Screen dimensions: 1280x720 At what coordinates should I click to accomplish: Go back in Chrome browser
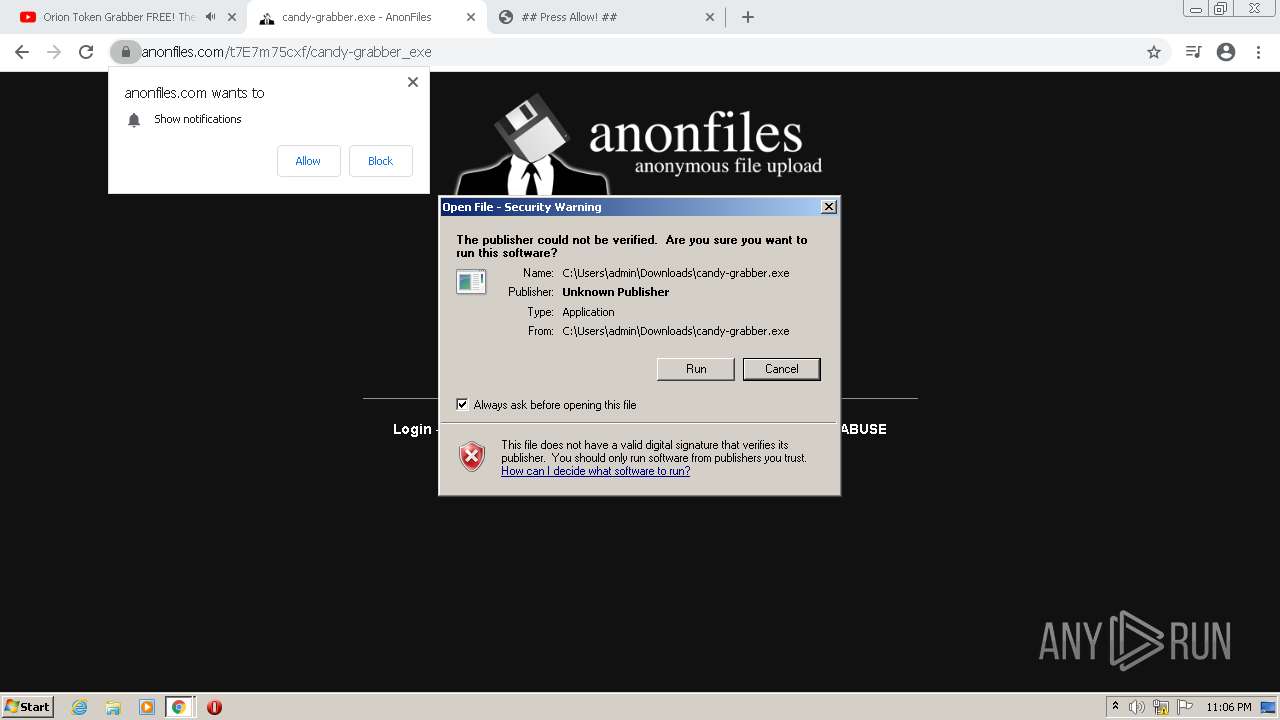click(x=22, y=52)
